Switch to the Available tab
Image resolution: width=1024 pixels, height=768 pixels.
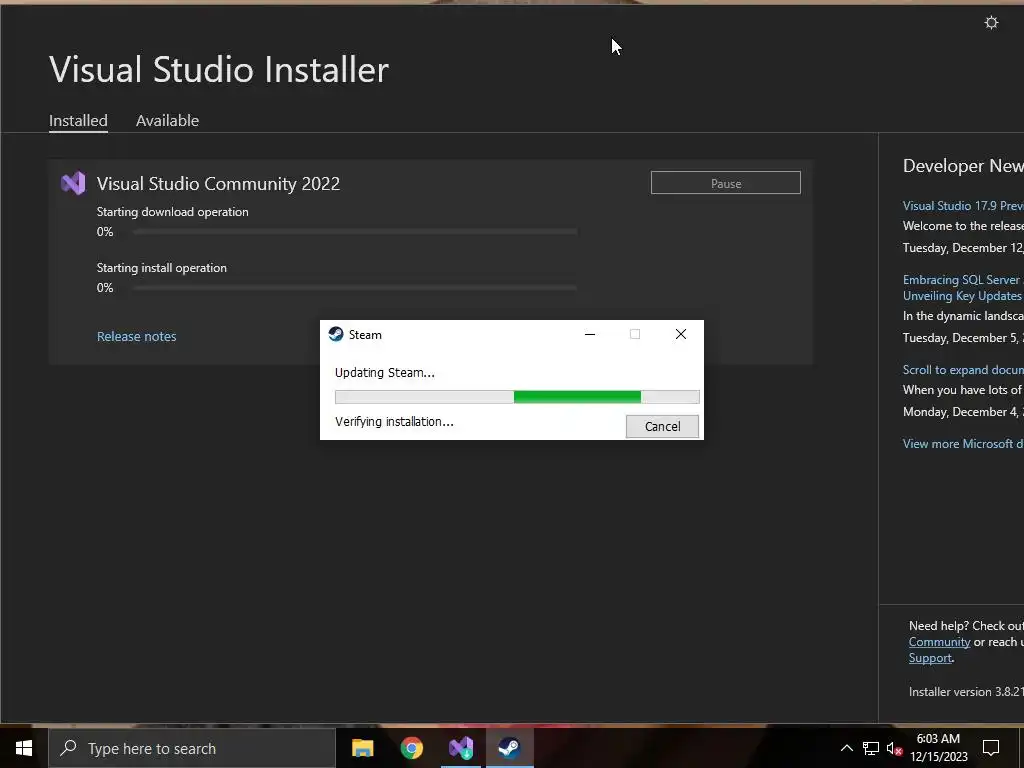pos(167,121)
